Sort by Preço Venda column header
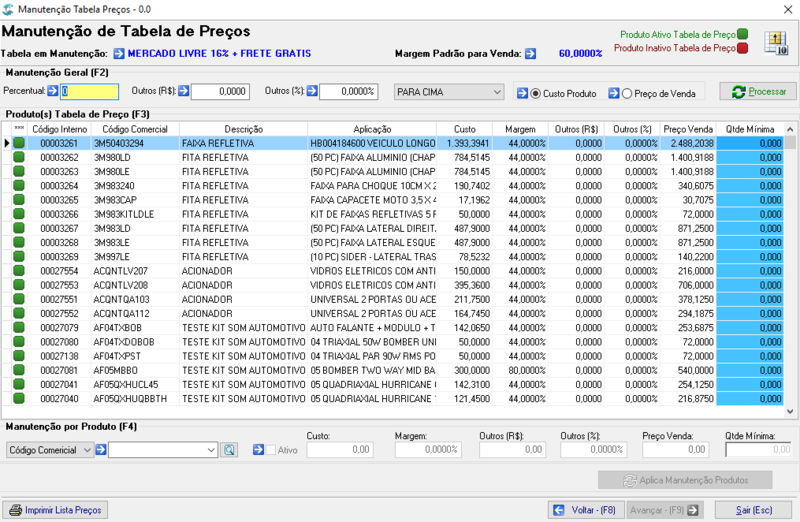This screenshot has height=522, width=800. pyautogui.click(x=688, y=129)
